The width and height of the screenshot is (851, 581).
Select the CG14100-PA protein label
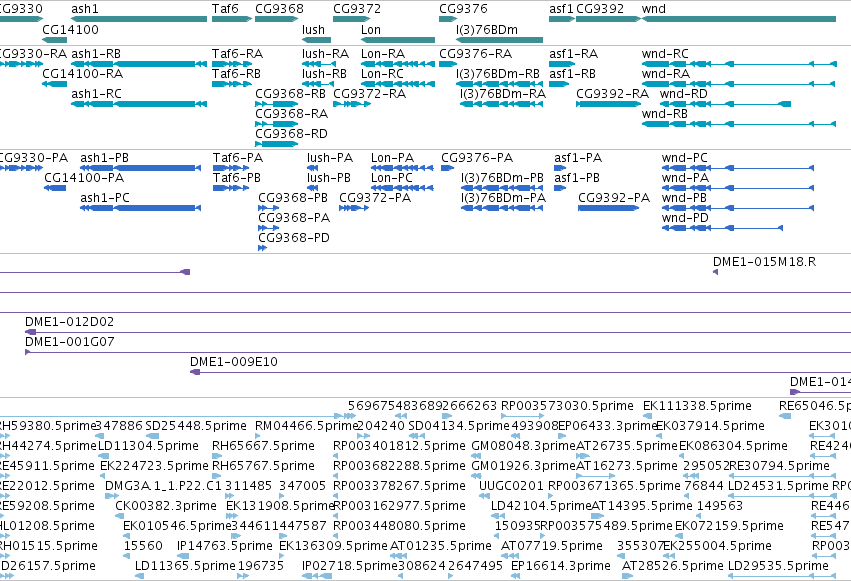coord(84,178)
